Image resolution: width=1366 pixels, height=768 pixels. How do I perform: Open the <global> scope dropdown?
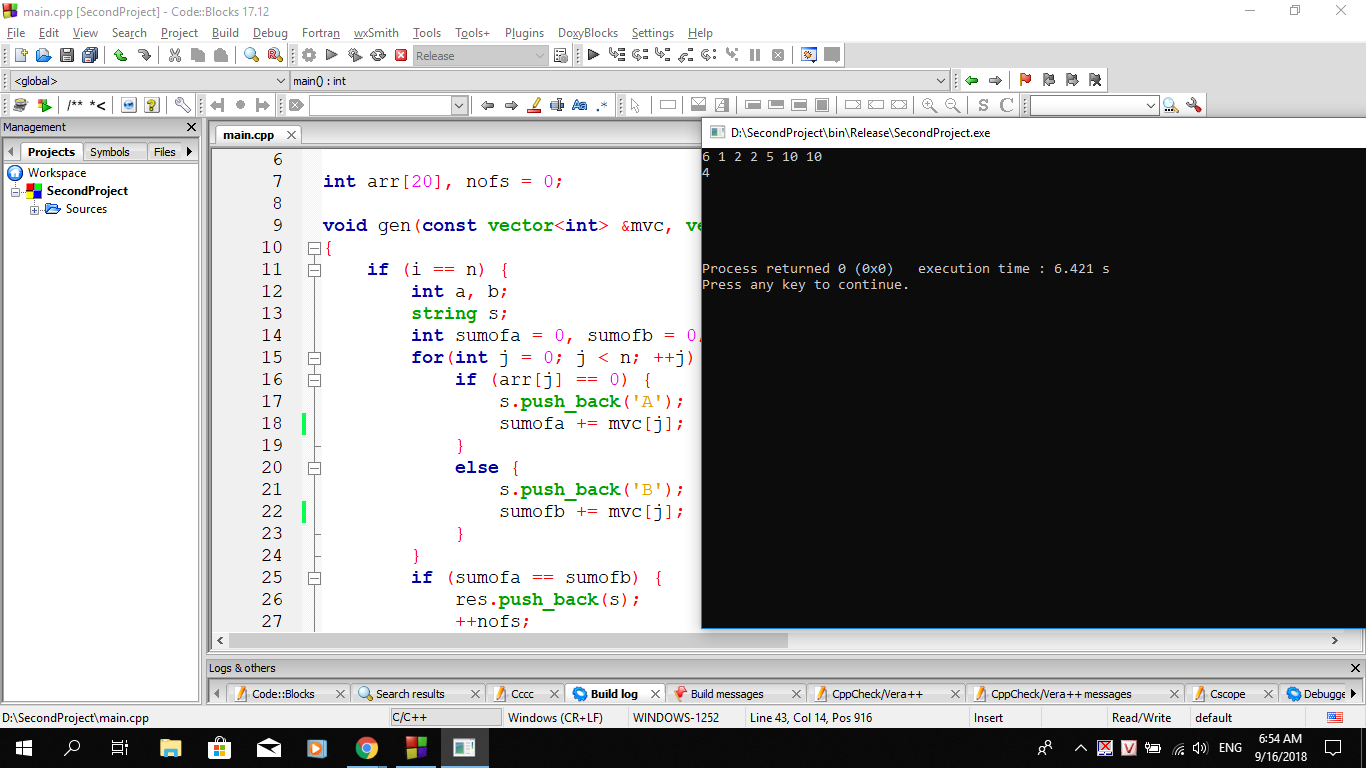pyautogui.click(x=280, y=81)
